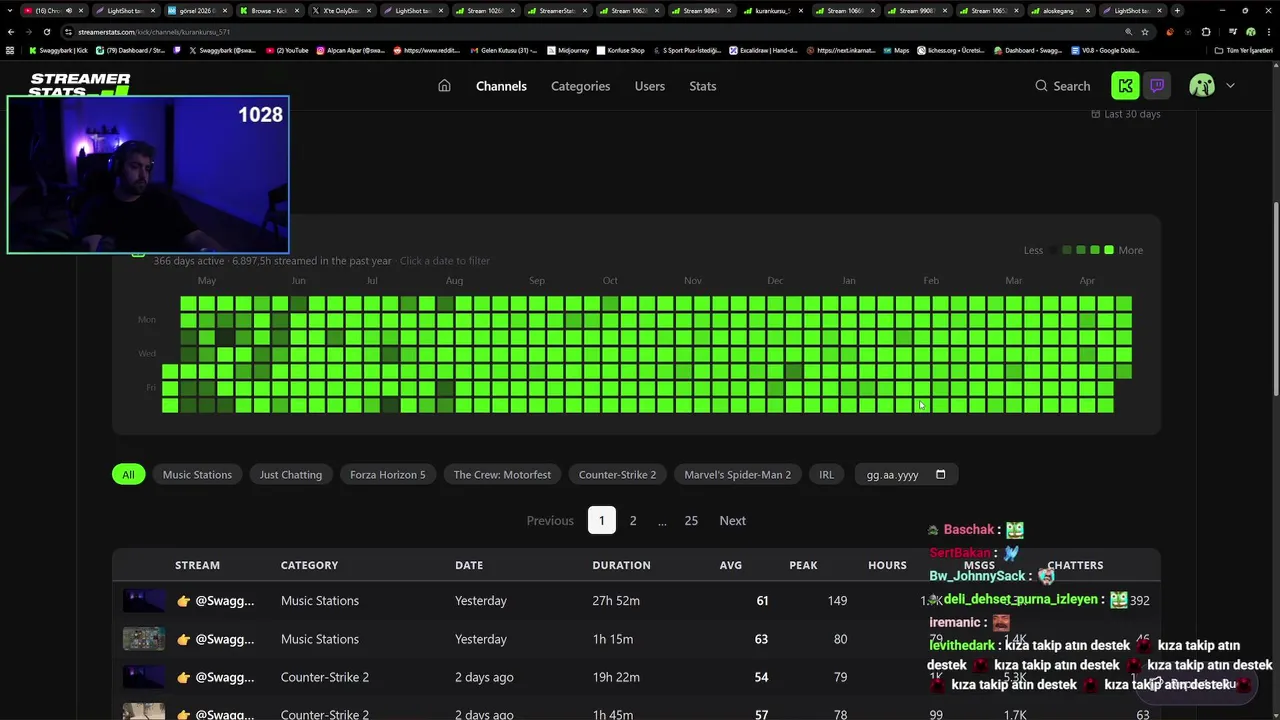The width and height of the screenshot is (1280, 720).
Task: Go to the Stats nav item
Action: (703, 86)
